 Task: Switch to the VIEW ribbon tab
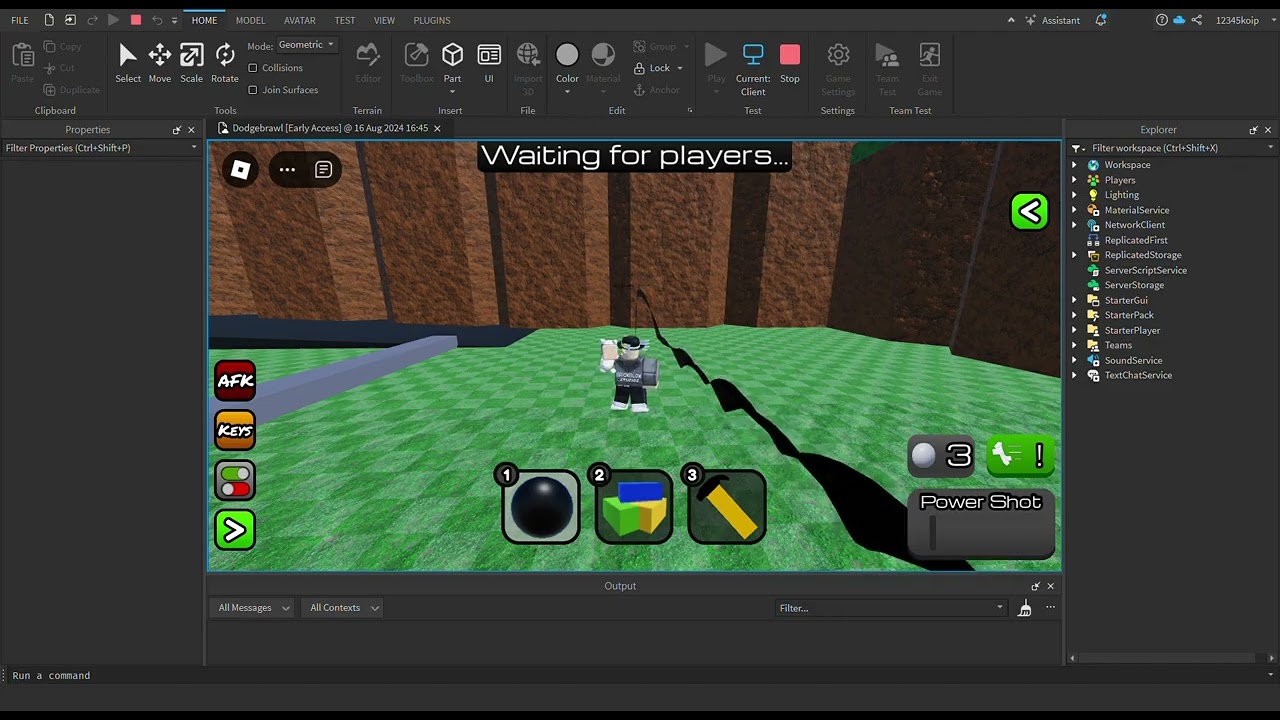click(x=384, y=20)
